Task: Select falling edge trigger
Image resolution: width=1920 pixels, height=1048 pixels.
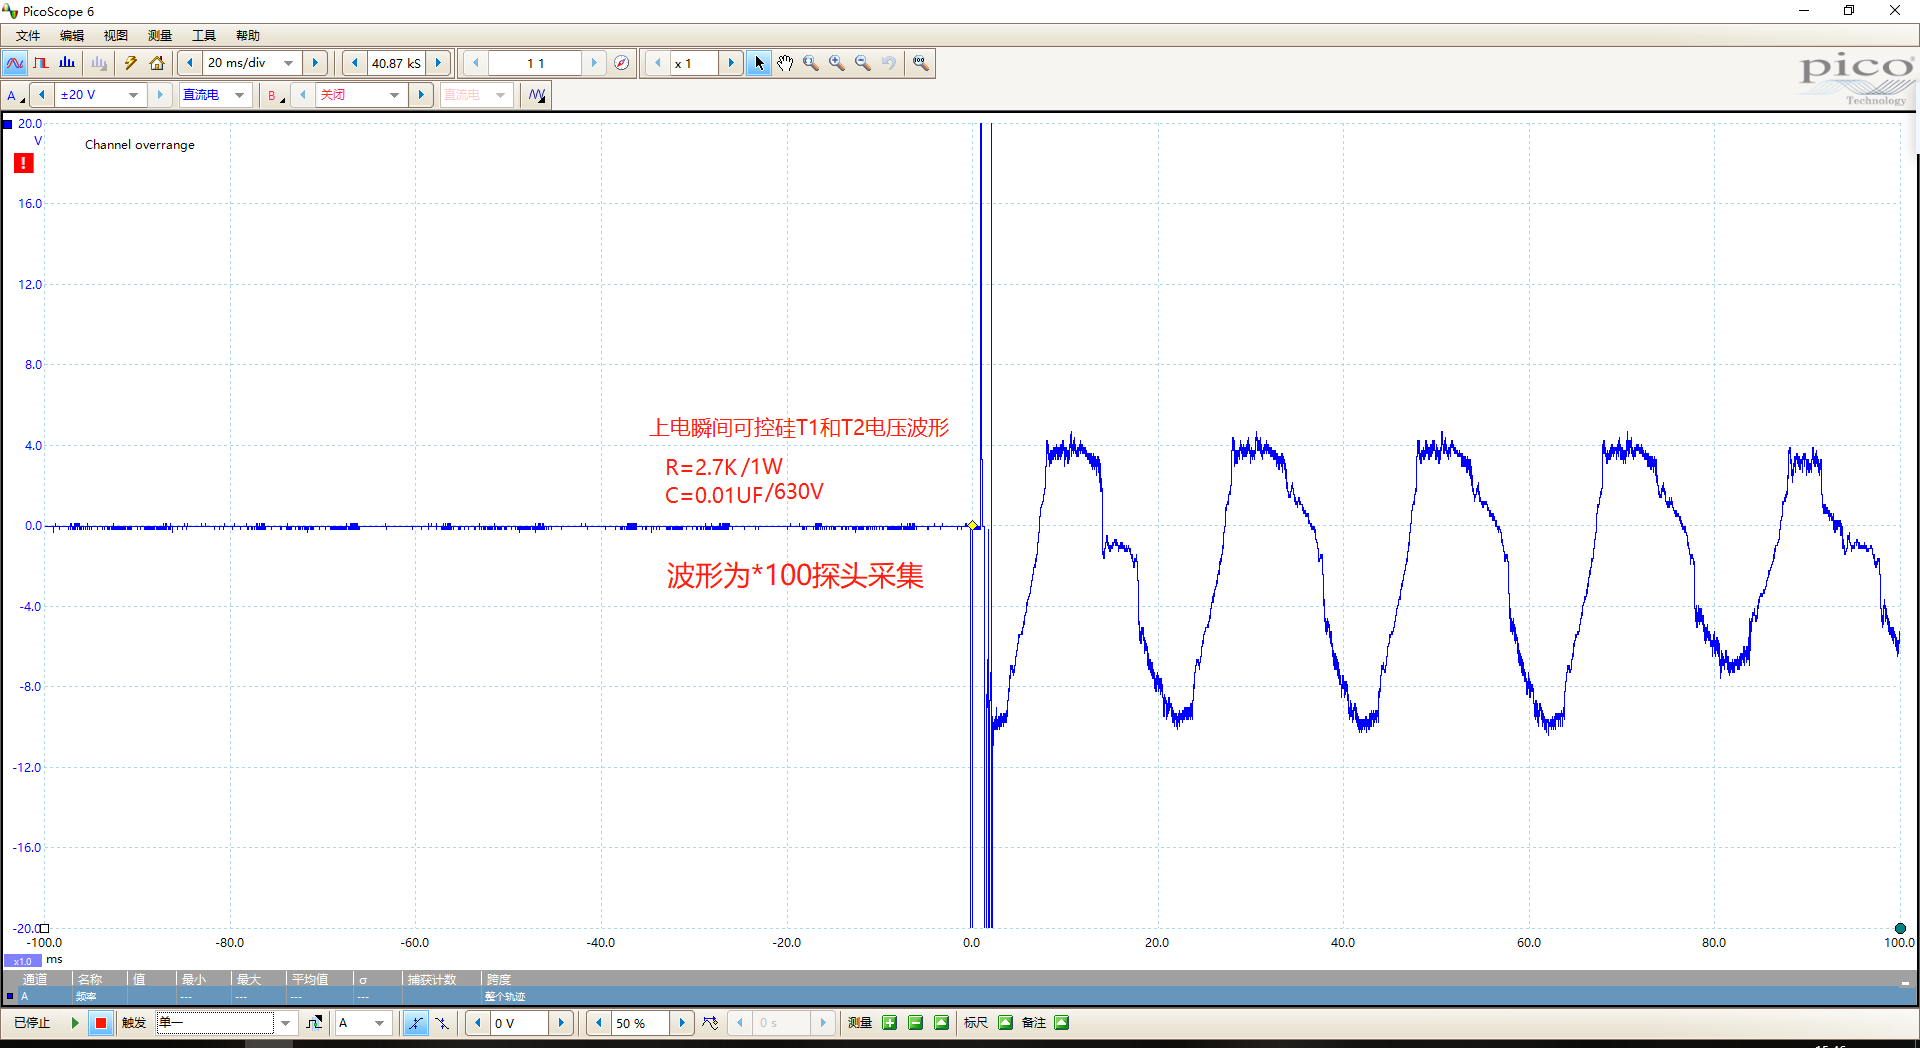Action: (442, 1023)
